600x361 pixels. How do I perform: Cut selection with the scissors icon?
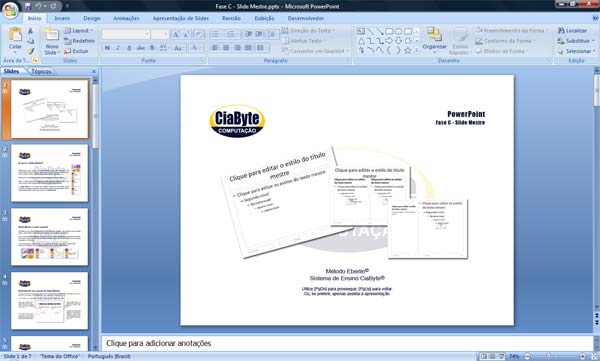coord(31,31)
